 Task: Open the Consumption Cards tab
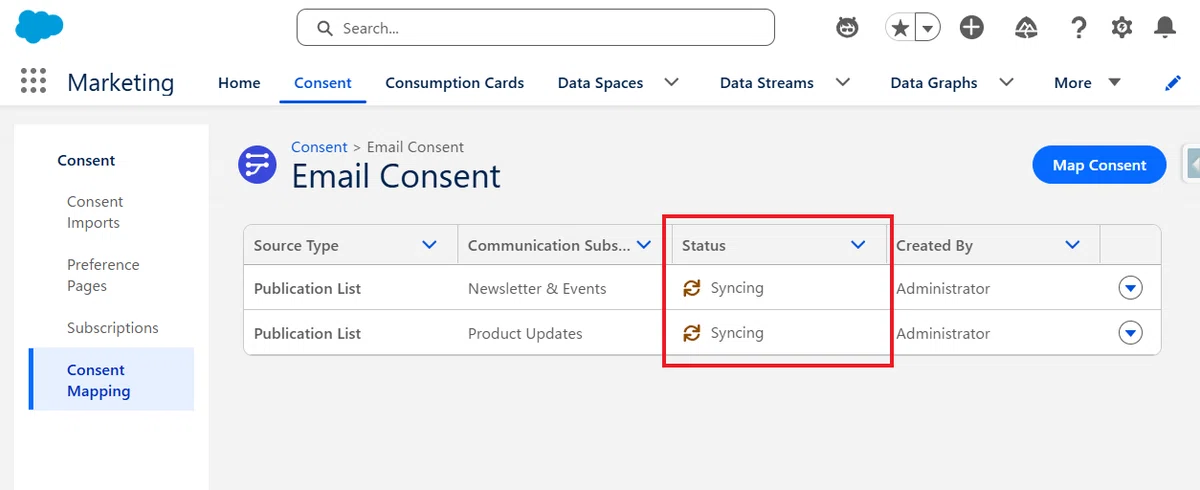(455, 83)
